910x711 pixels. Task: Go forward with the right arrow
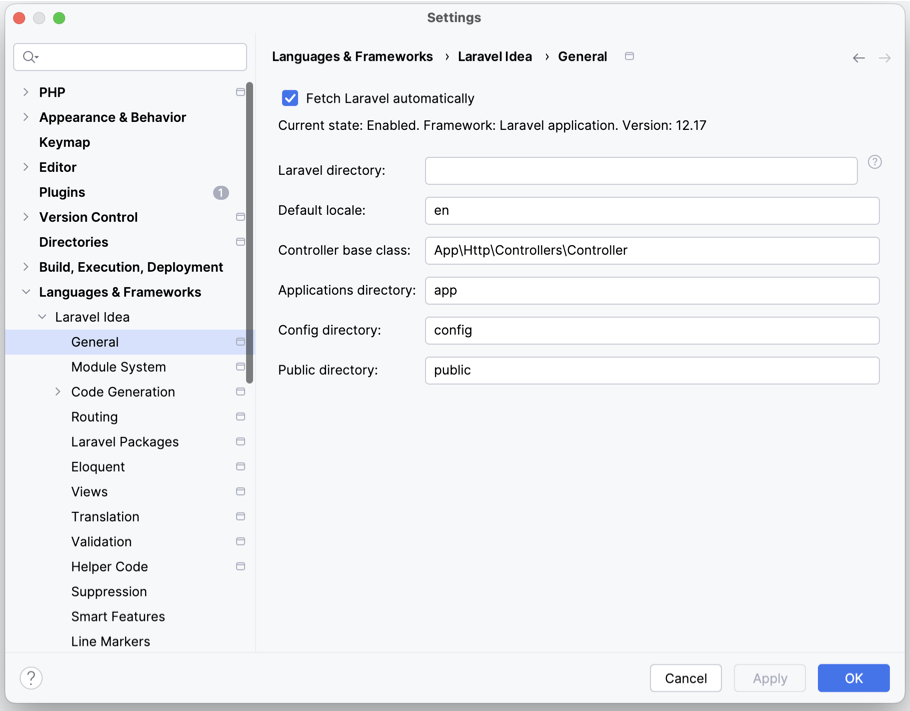(884, 58)
